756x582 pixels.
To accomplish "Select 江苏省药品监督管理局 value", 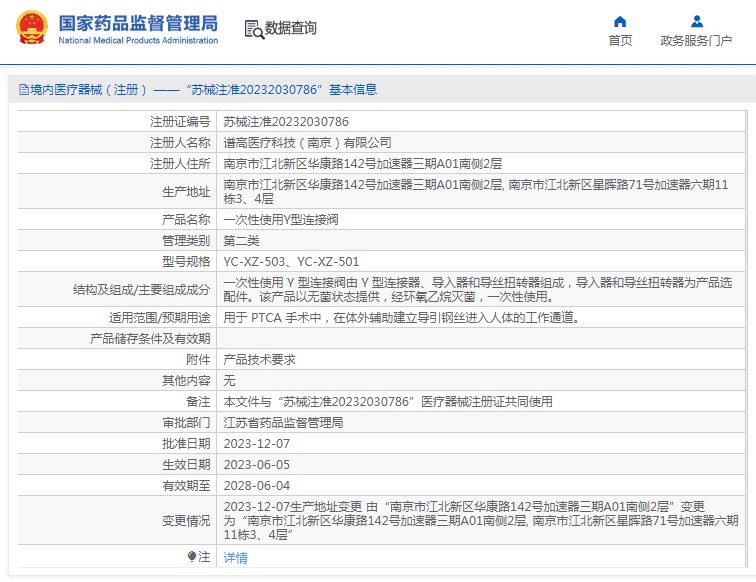I will point(283,422).
